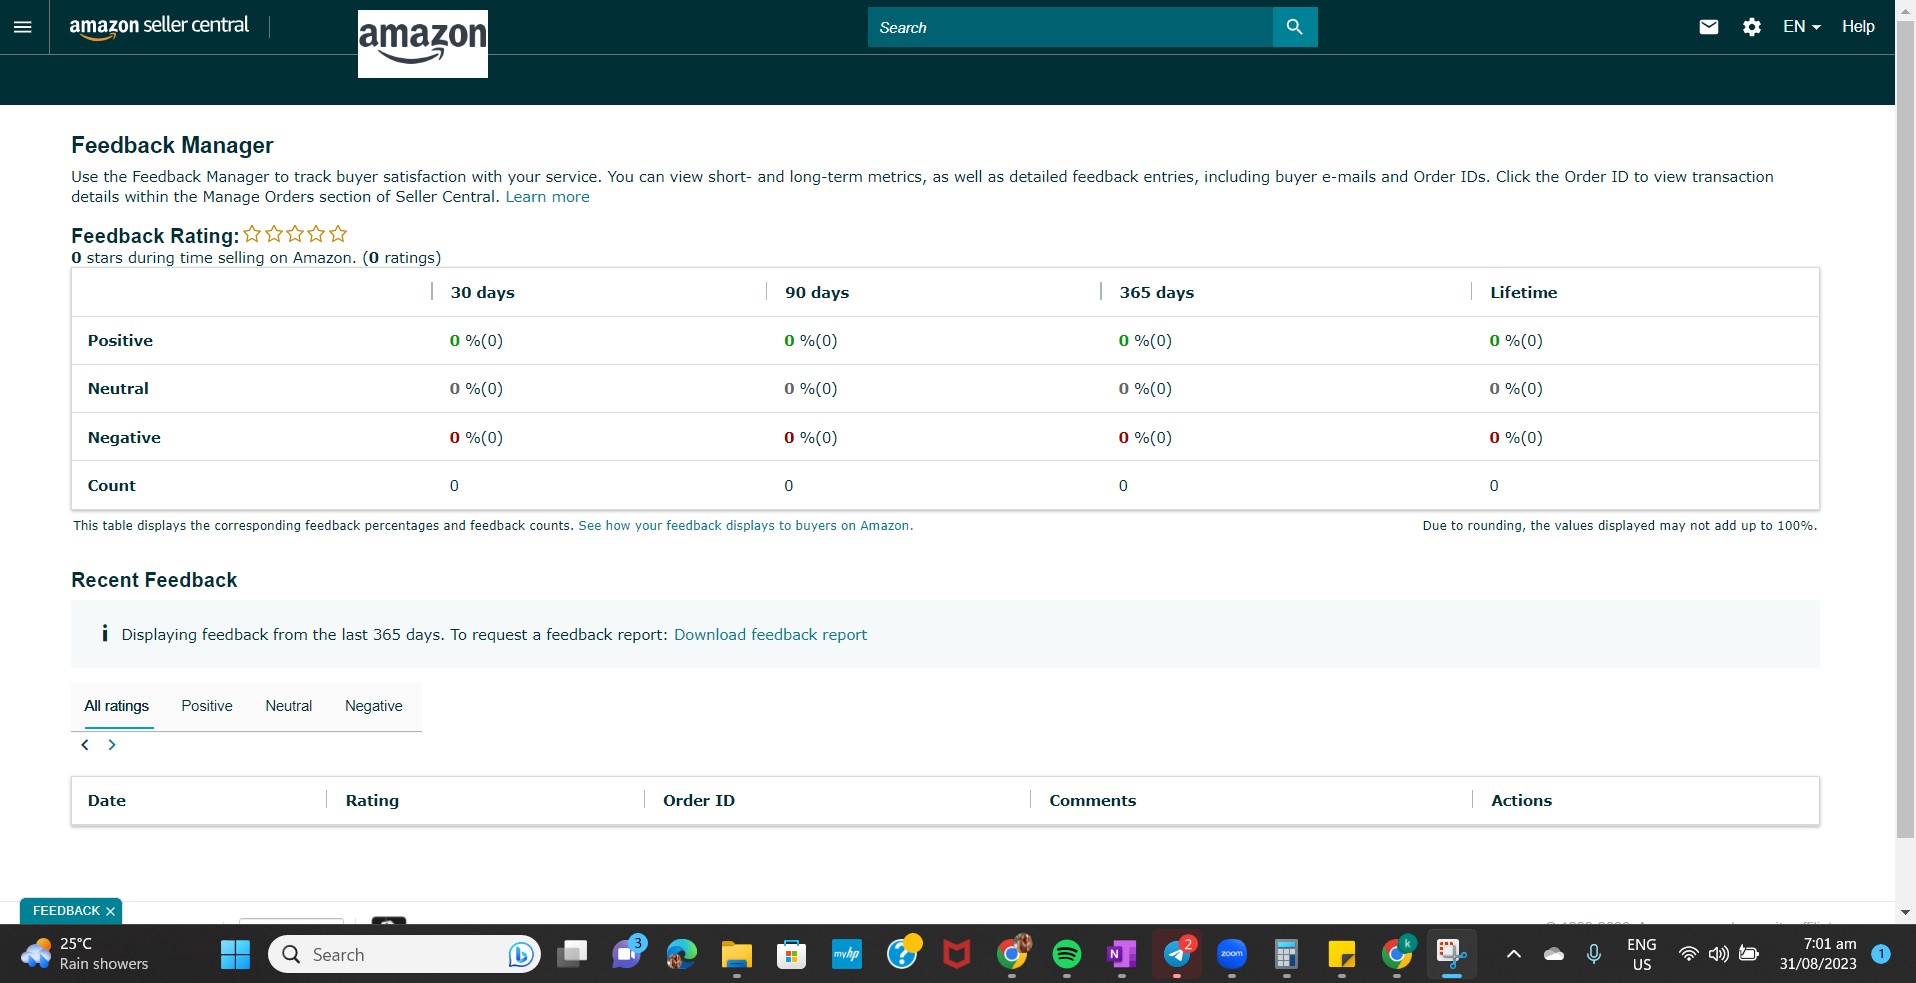Open the weather widget showing 25°C

87,954
